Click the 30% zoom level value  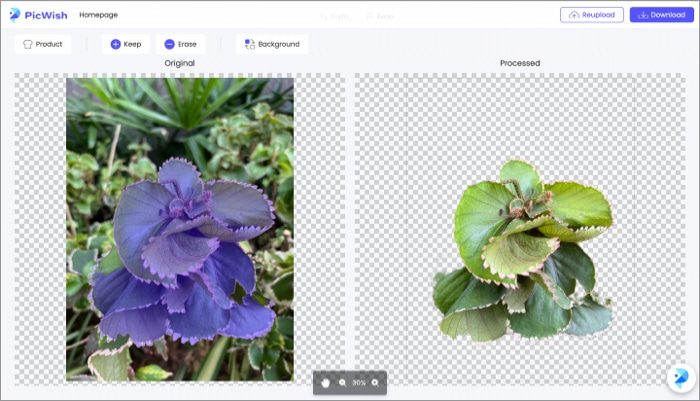tap(358, 382)
